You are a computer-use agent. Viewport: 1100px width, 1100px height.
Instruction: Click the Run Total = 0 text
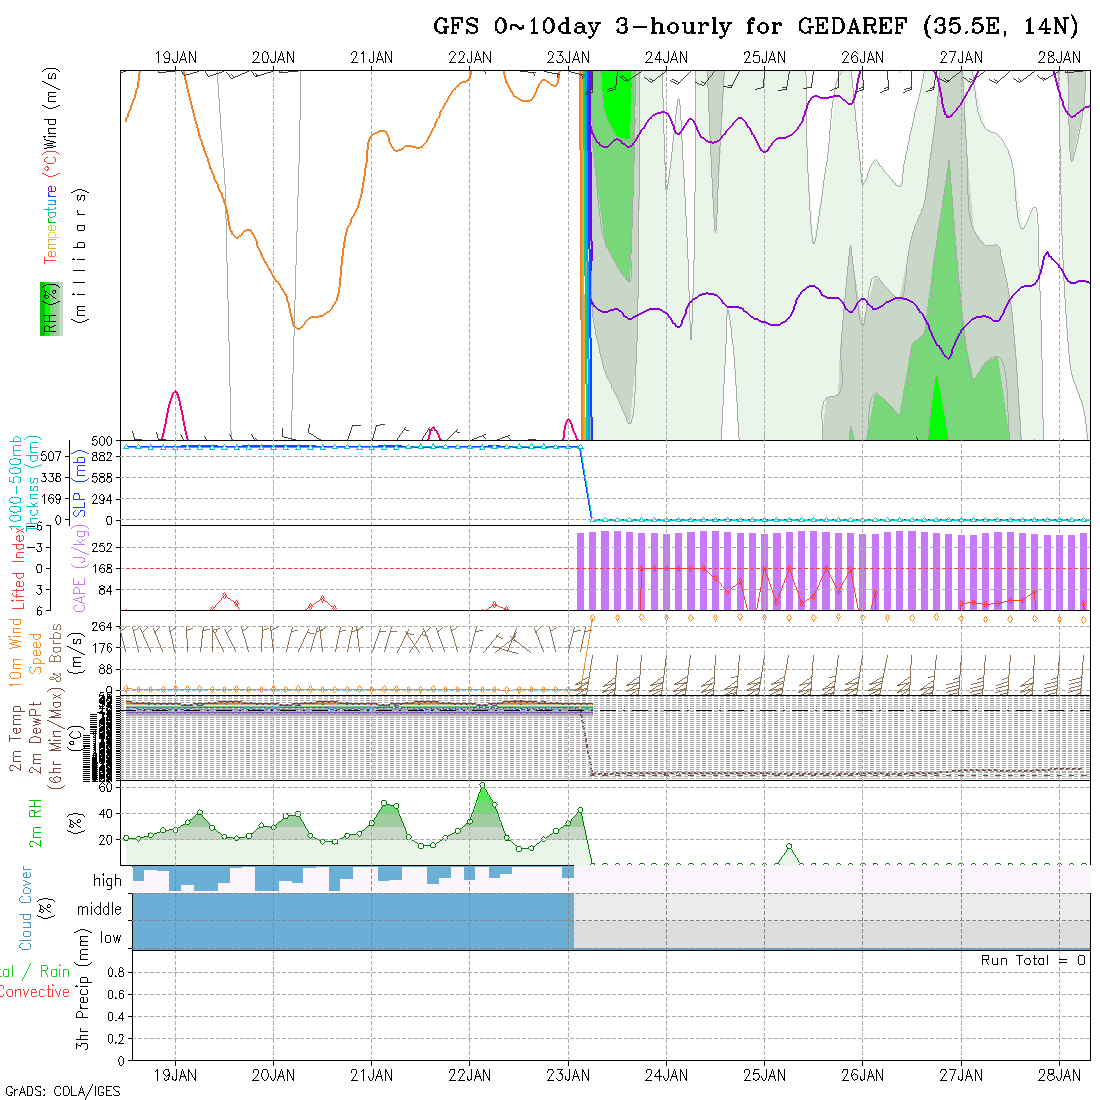click(x=1033, y=960)
